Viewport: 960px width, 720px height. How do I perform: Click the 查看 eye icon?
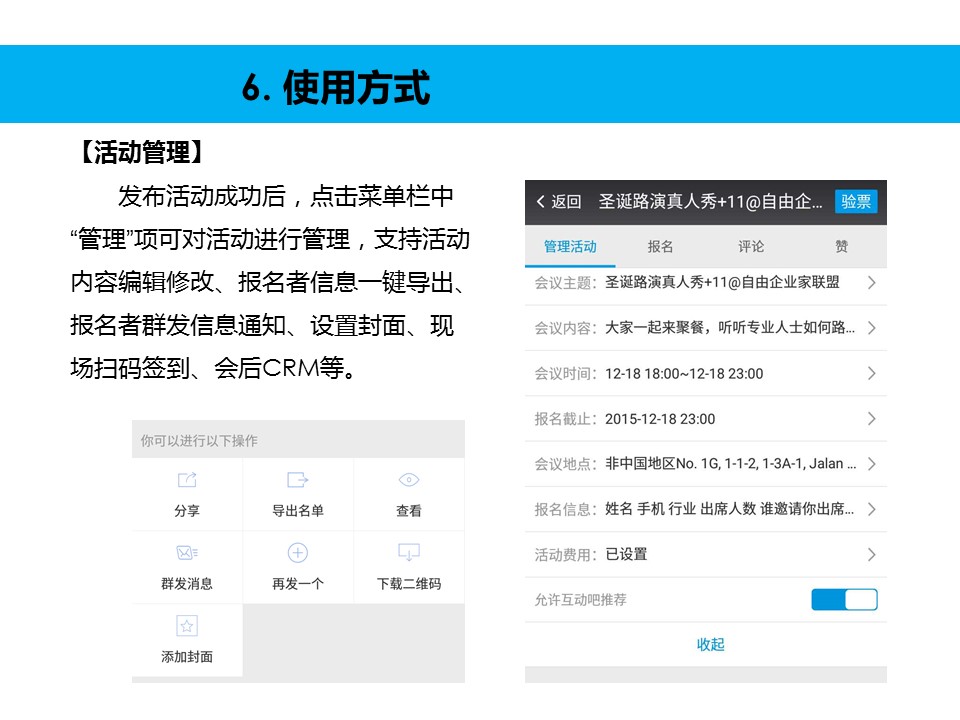[408, 481]
